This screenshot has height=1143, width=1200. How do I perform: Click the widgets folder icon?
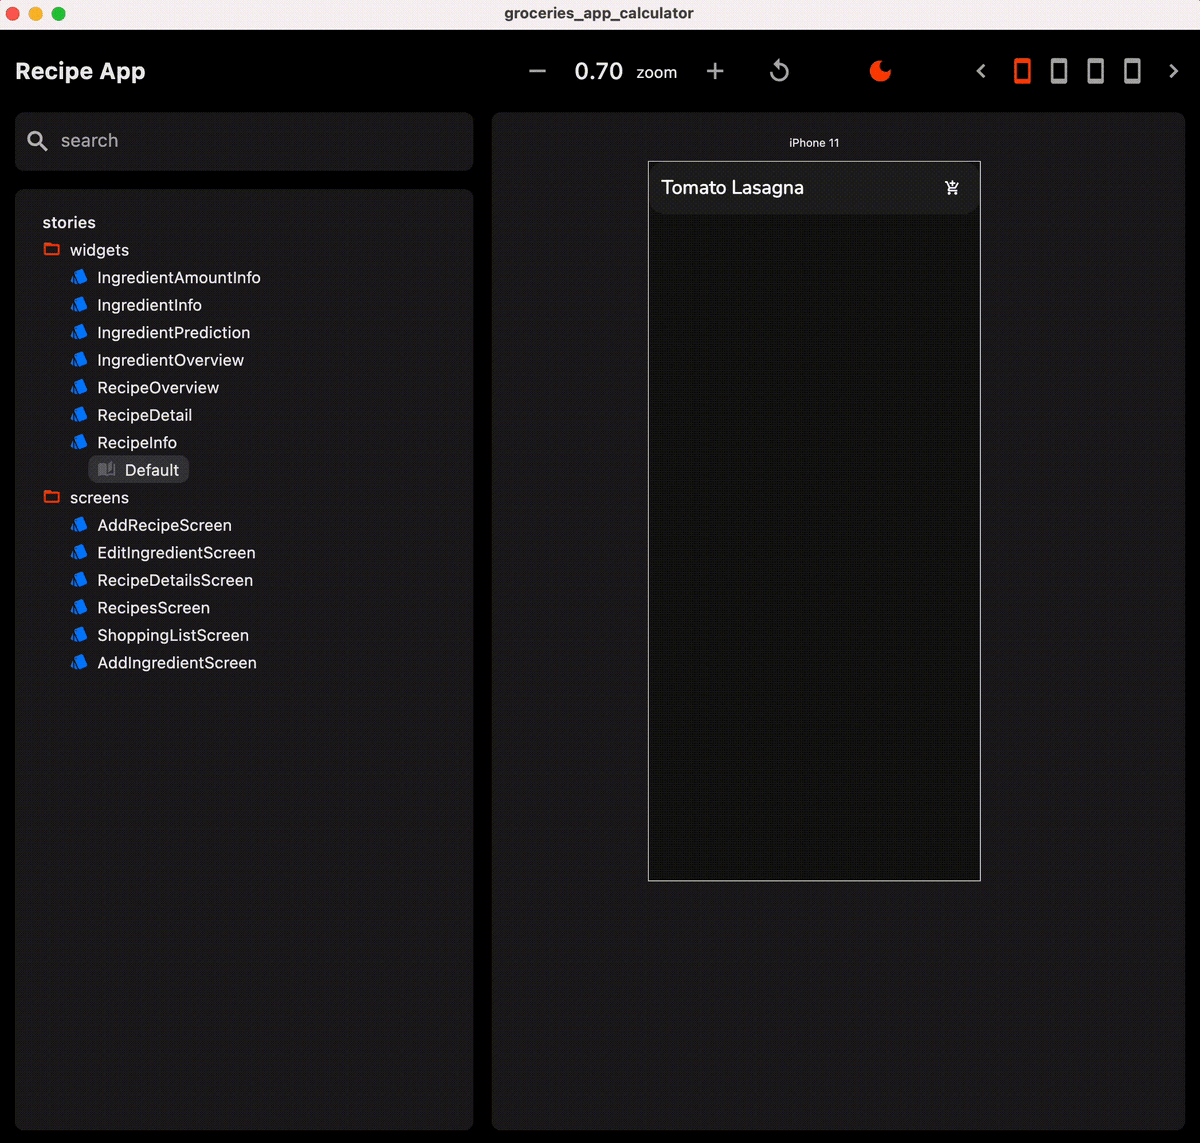[x=52, y=249]
